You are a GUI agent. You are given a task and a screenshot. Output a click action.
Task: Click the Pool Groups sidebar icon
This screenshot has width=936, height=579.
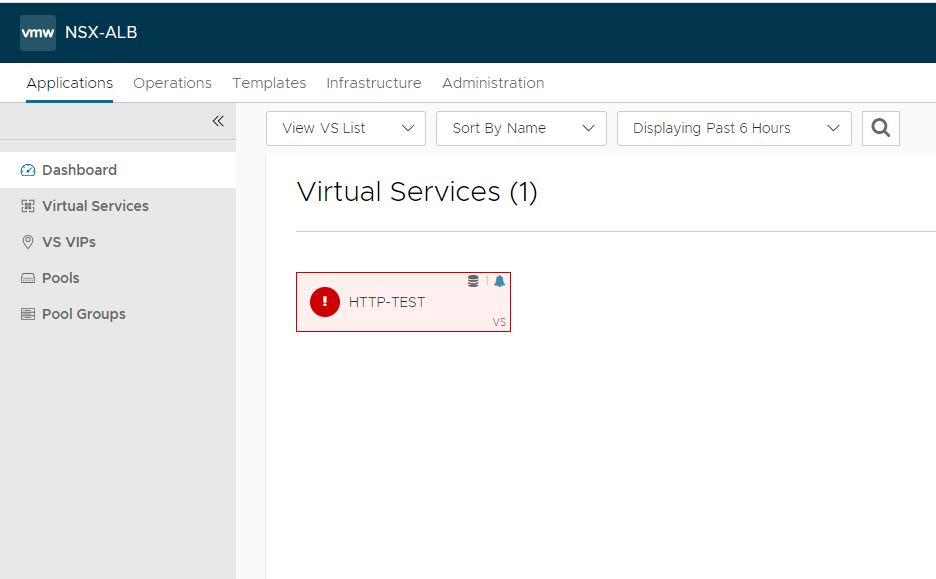pyautogui.click(x=28, y=314)
